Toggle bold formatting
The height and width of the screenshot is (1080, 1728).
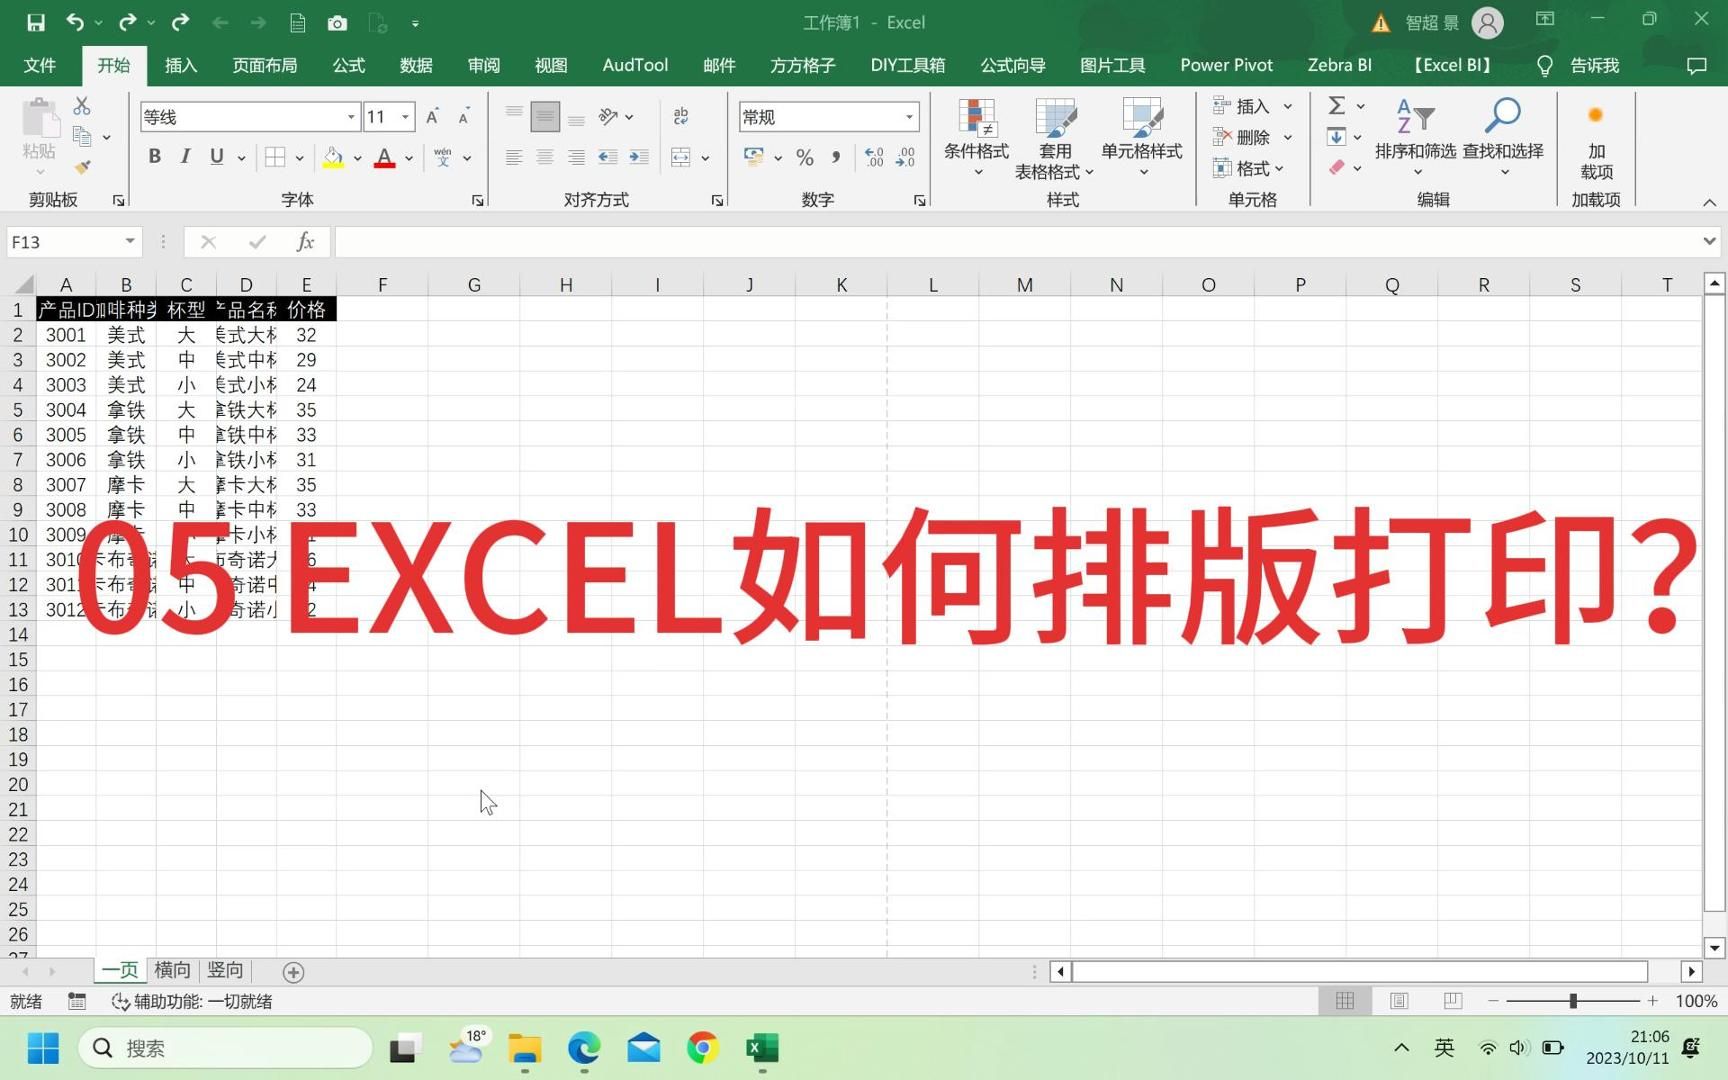point(154,157)
